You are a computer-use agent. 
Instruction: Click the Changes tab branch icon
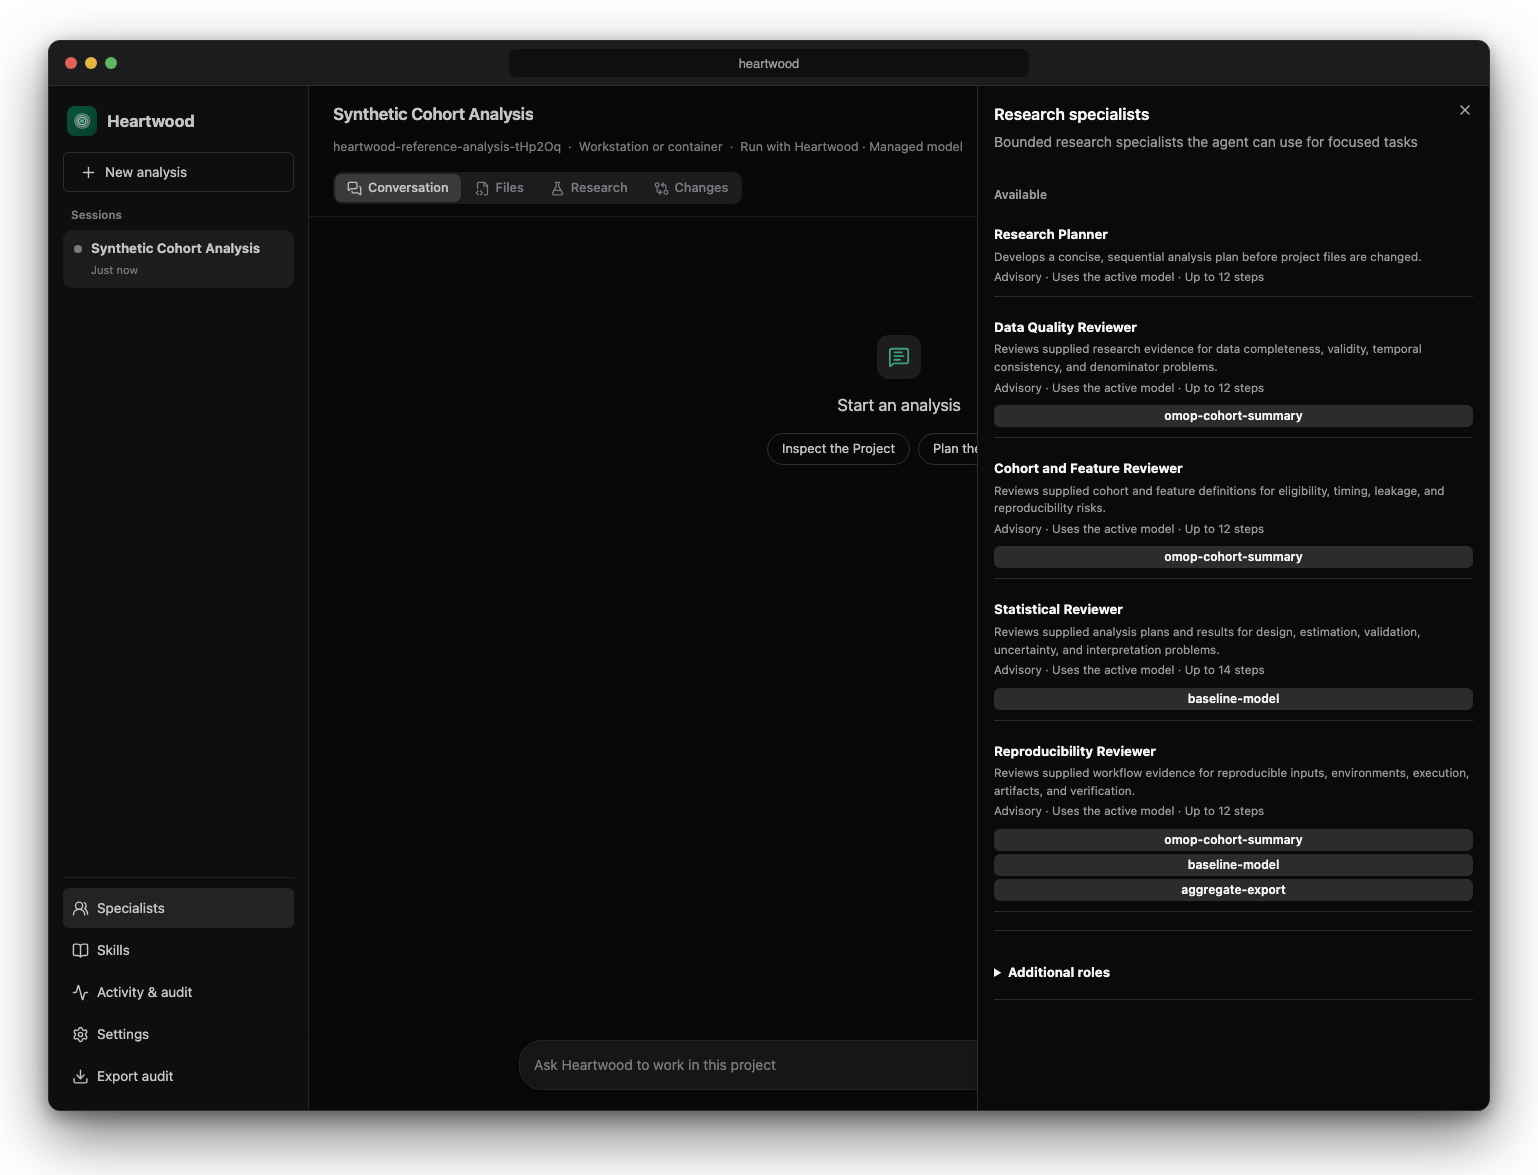click(x=661, y=188)
